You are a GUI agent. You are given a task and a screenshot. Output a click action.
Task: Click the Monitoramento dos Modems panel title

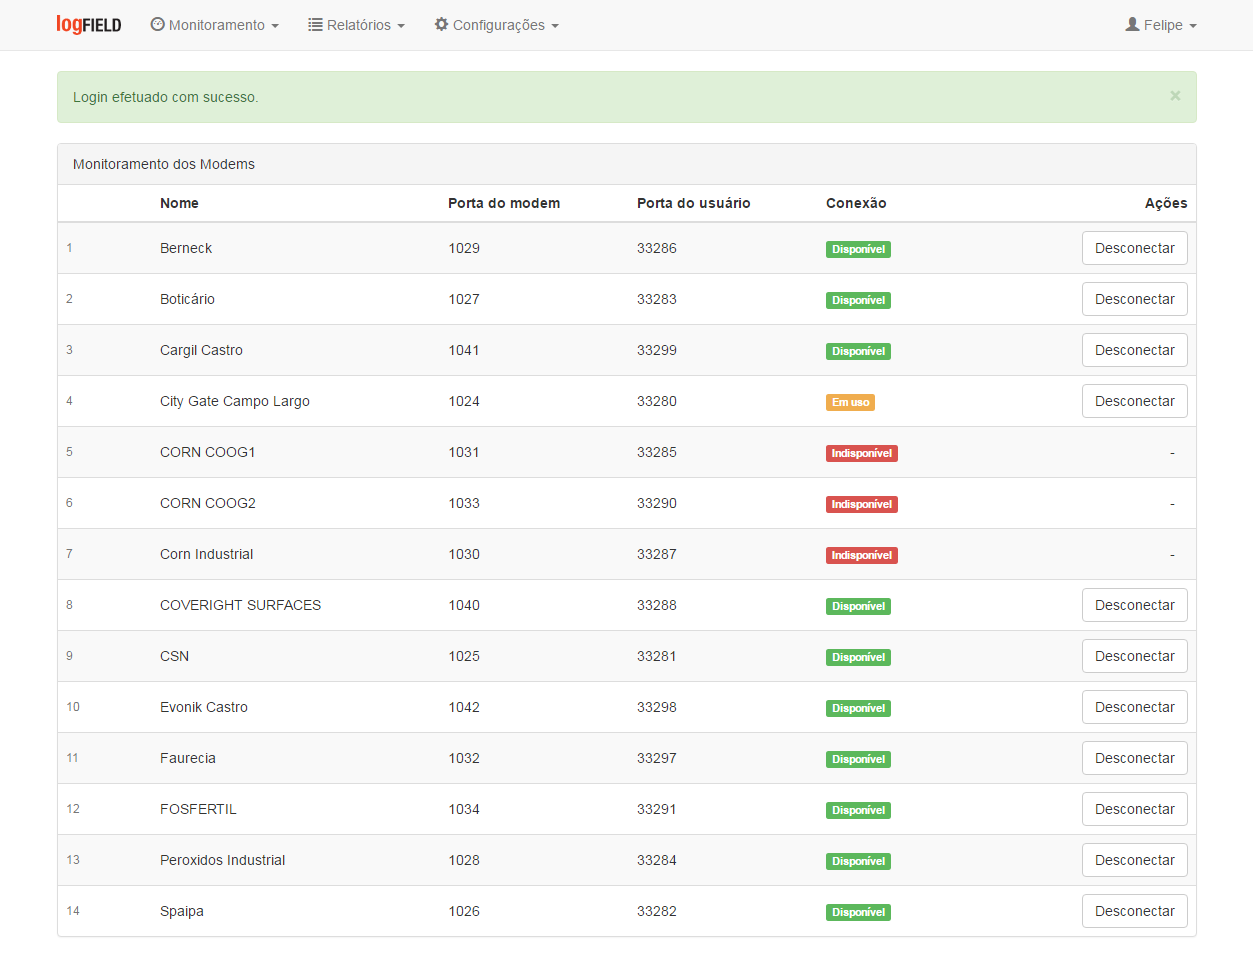pyautogui.click(x=164, y=164)
